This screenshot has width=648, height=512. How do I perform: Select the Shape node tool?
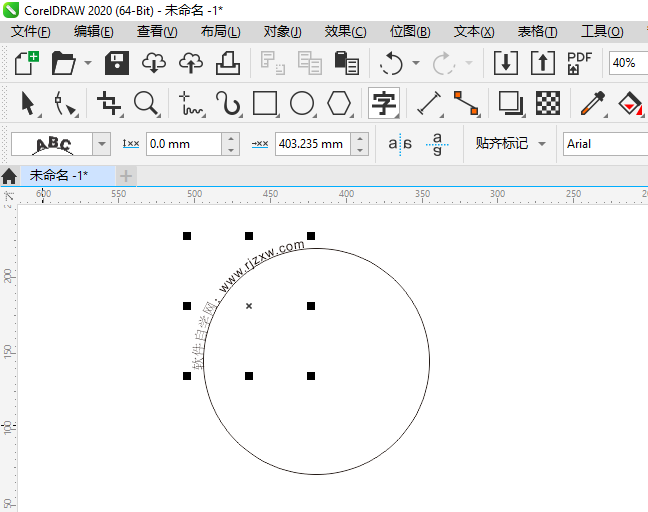pos(65,103)
